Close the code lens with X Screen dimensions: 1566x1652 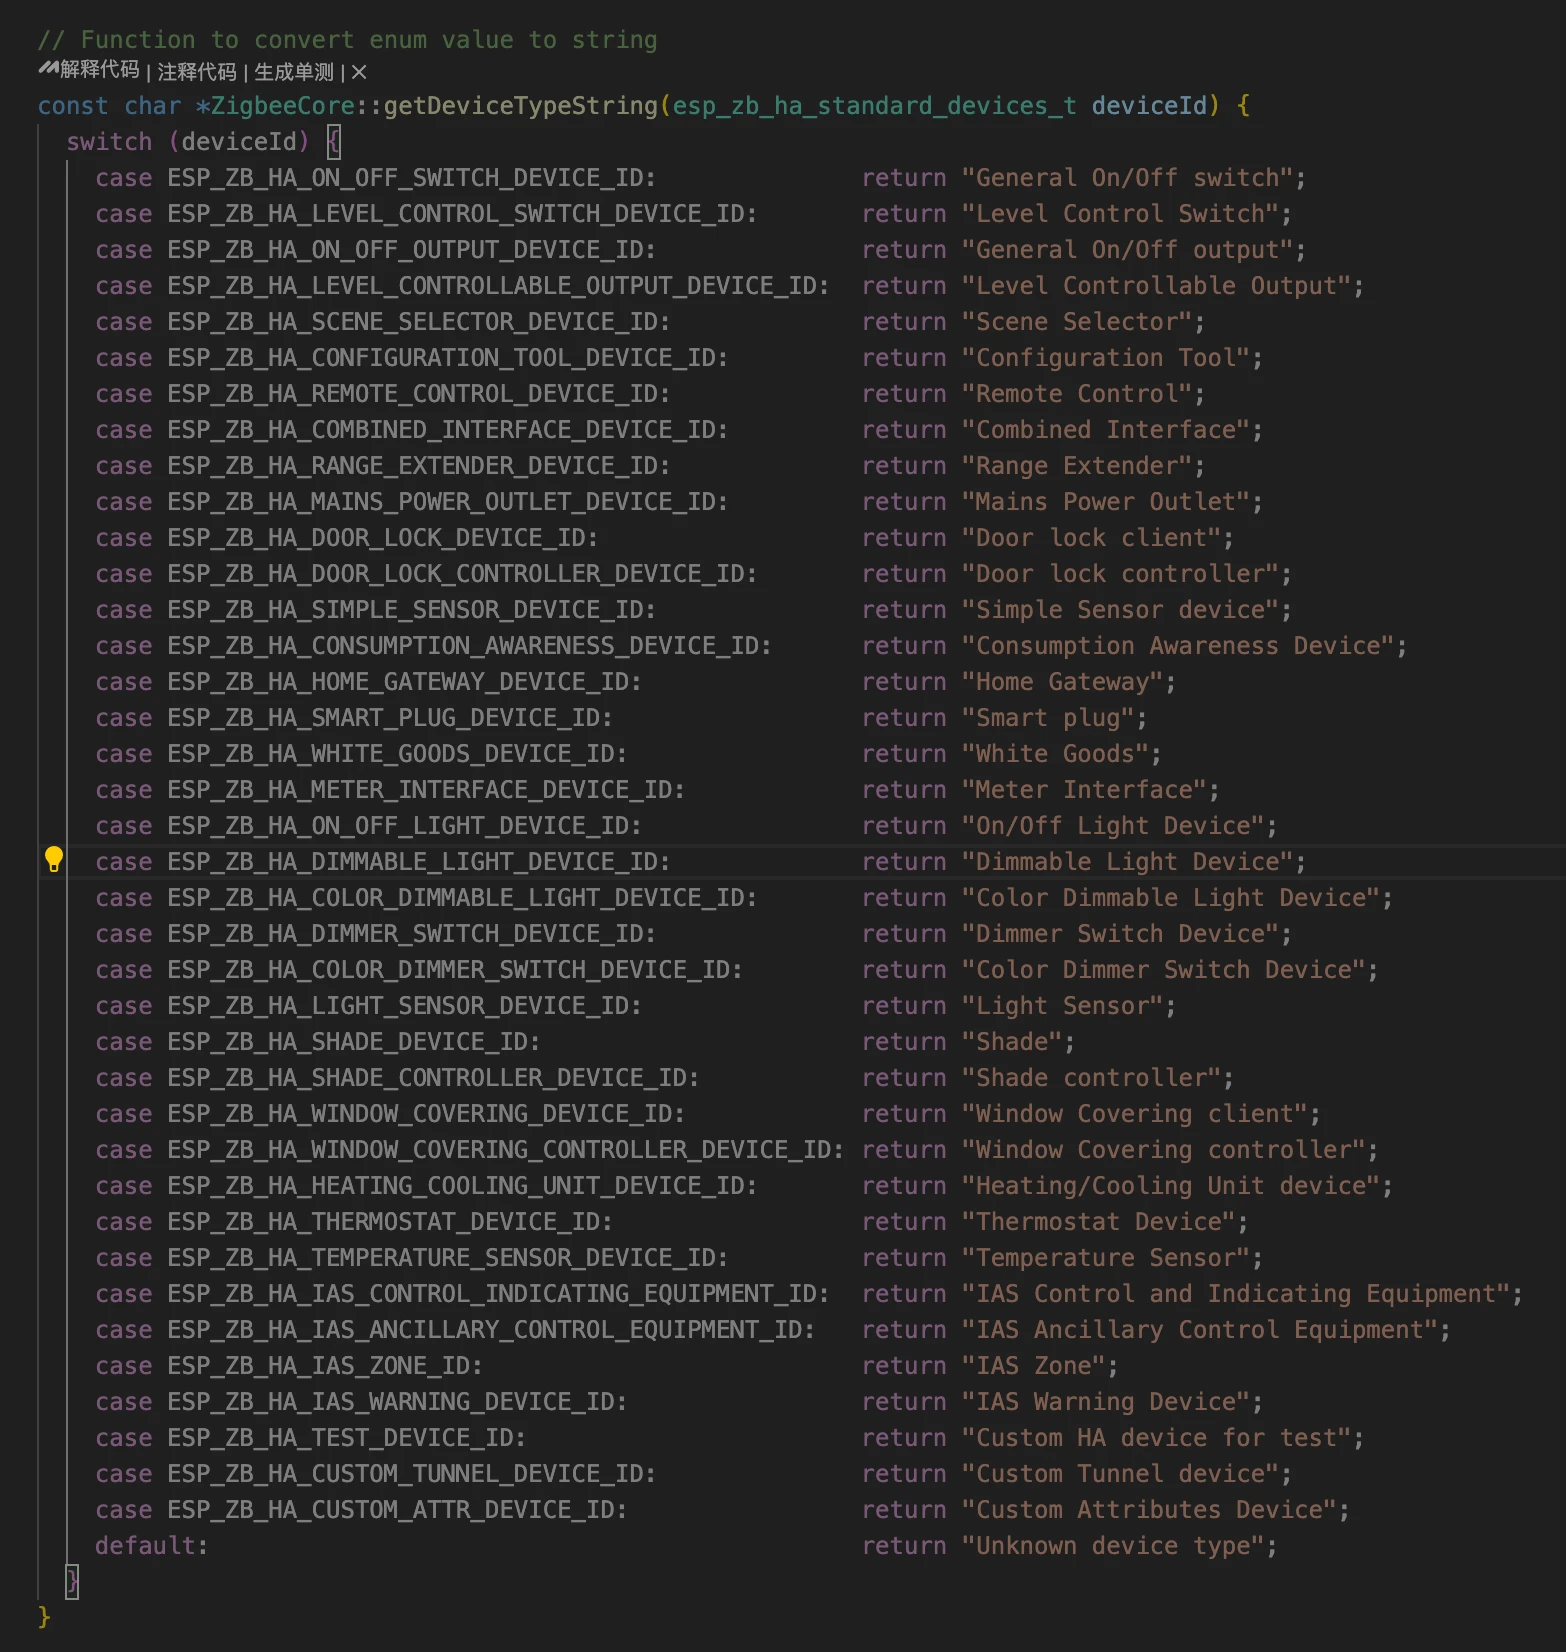[x=359, y=72]
